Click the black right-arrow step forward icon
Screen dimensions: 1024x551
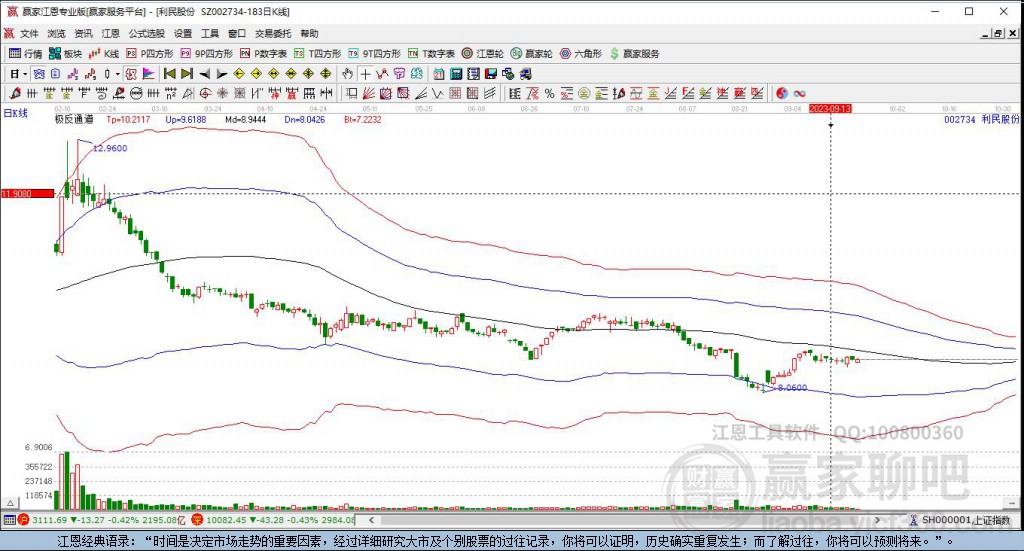(222, 74)
